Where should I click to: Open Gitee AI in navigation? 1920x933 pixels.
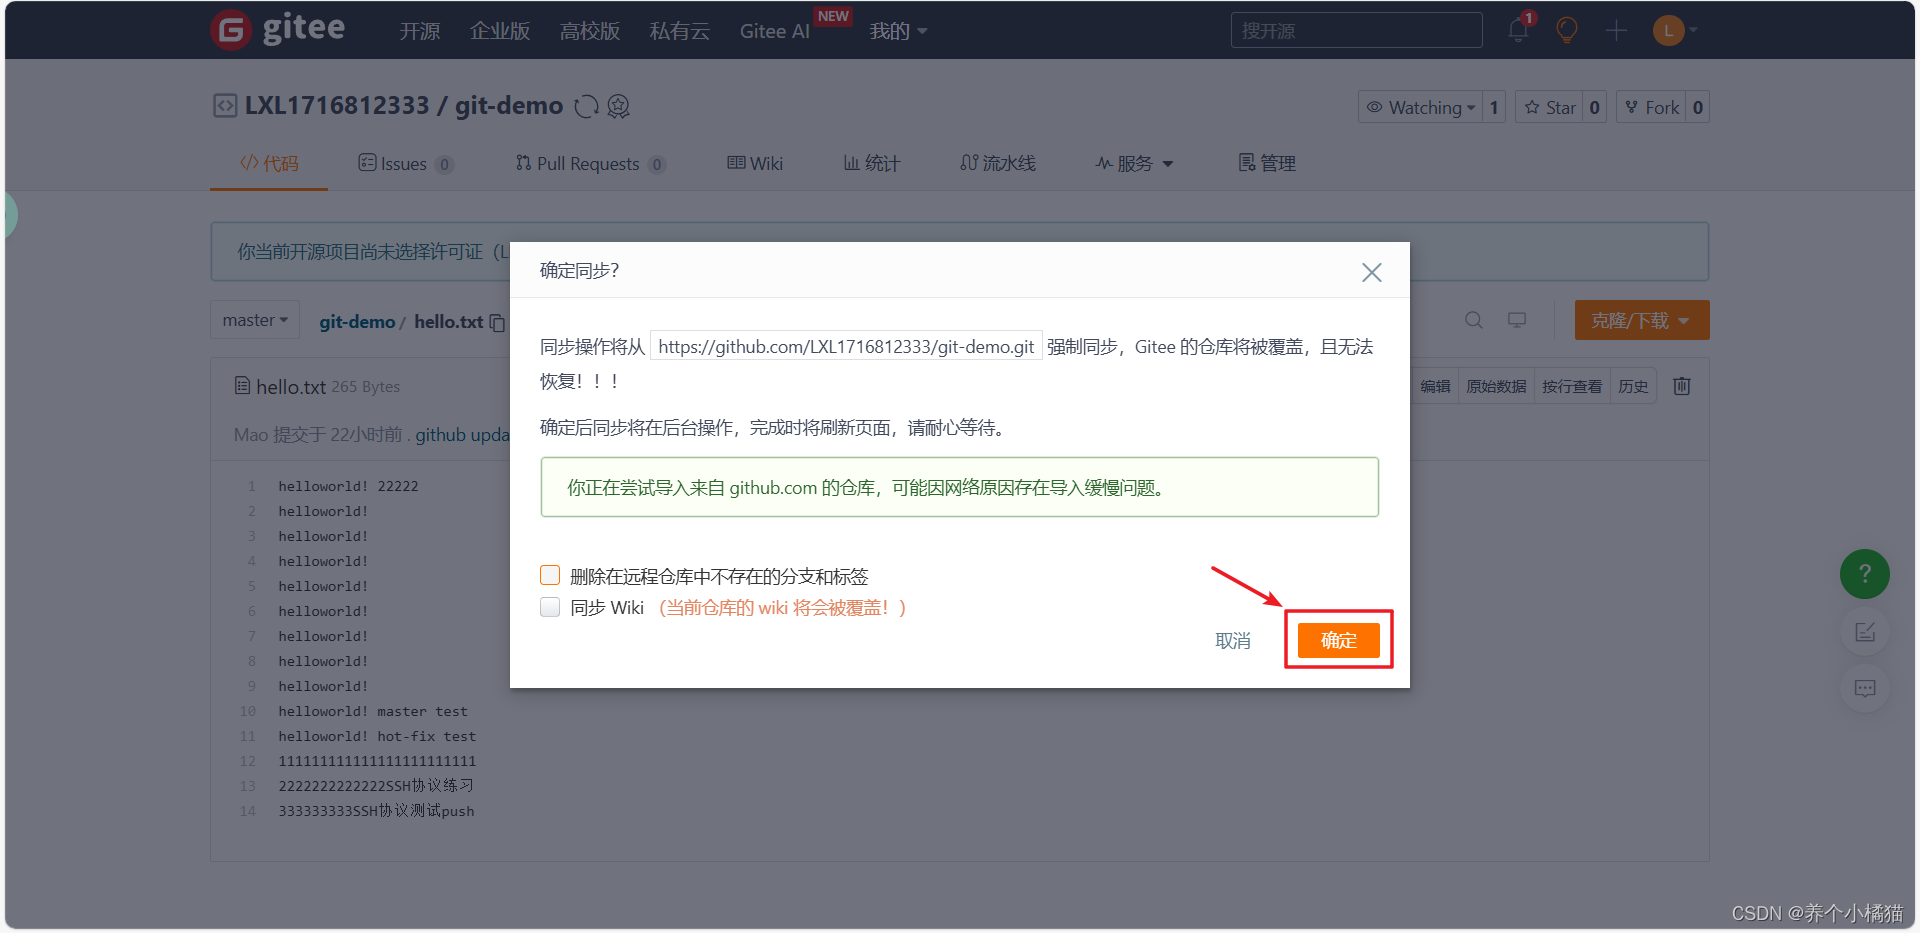(x=775, y=31)
